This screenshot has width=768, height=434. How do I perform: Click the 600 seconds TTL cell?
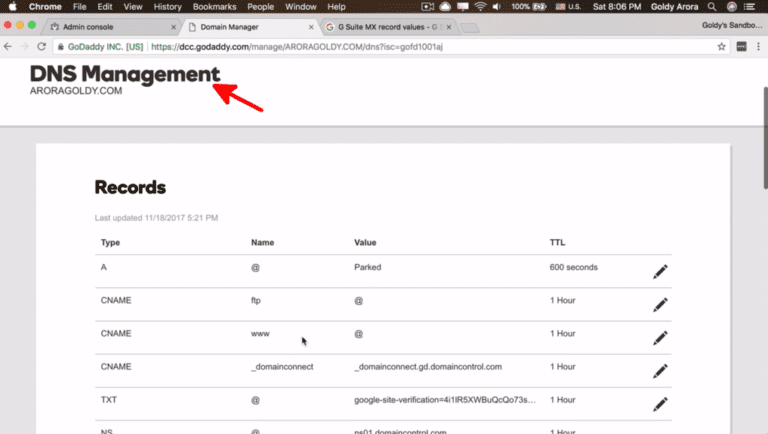point(574,267)
